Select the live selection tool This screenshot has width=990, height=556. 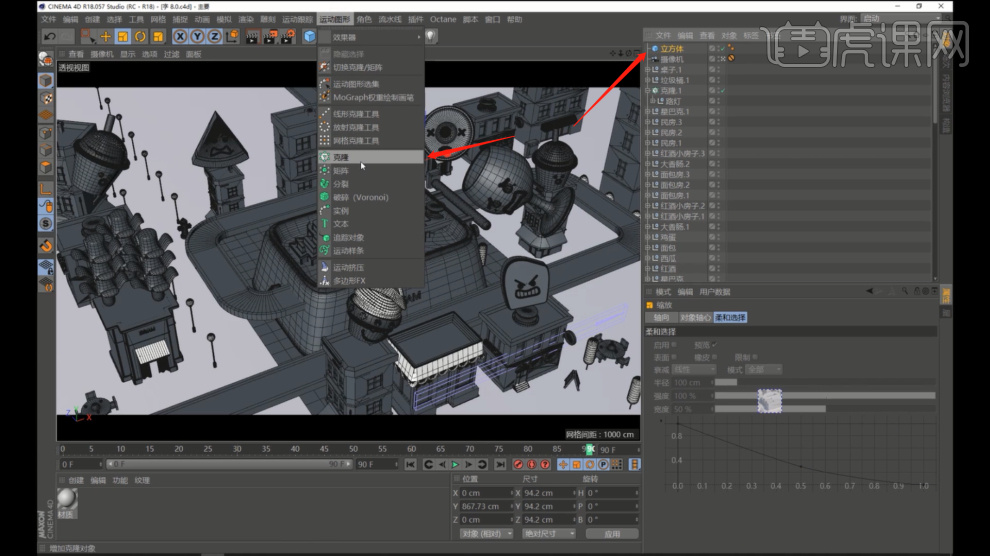pyautogui.click(x=87, y=37)
